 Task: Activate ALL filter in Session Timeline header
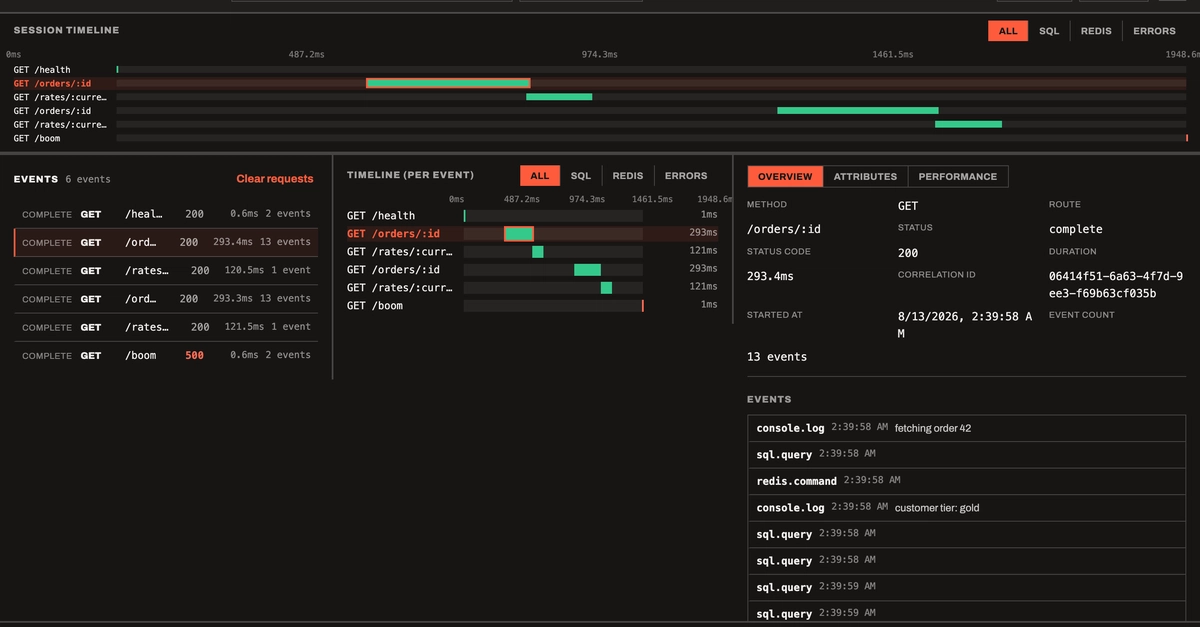coord(1008,31)
